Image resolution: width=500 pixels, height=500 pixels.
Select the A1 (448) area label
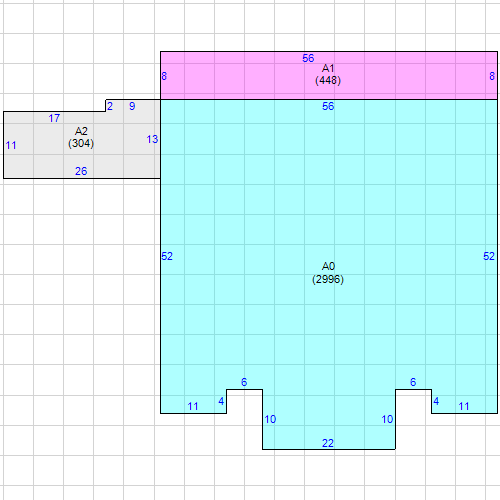tap(328, 74)
